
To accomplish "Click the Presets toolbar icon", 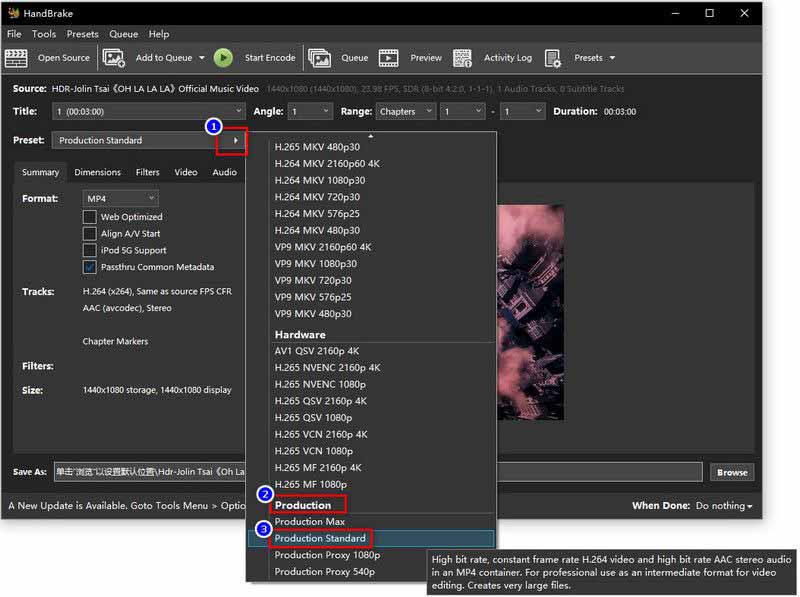I will pyautogui.click(x=553, y=57).
